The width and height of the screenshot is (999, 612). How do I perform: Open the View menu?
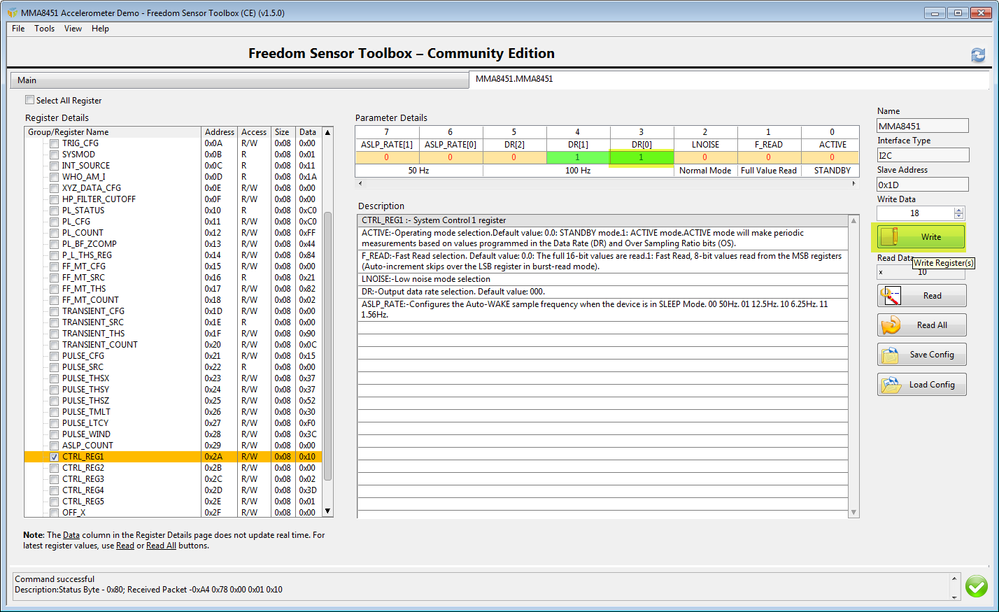(x=73, y=29)
